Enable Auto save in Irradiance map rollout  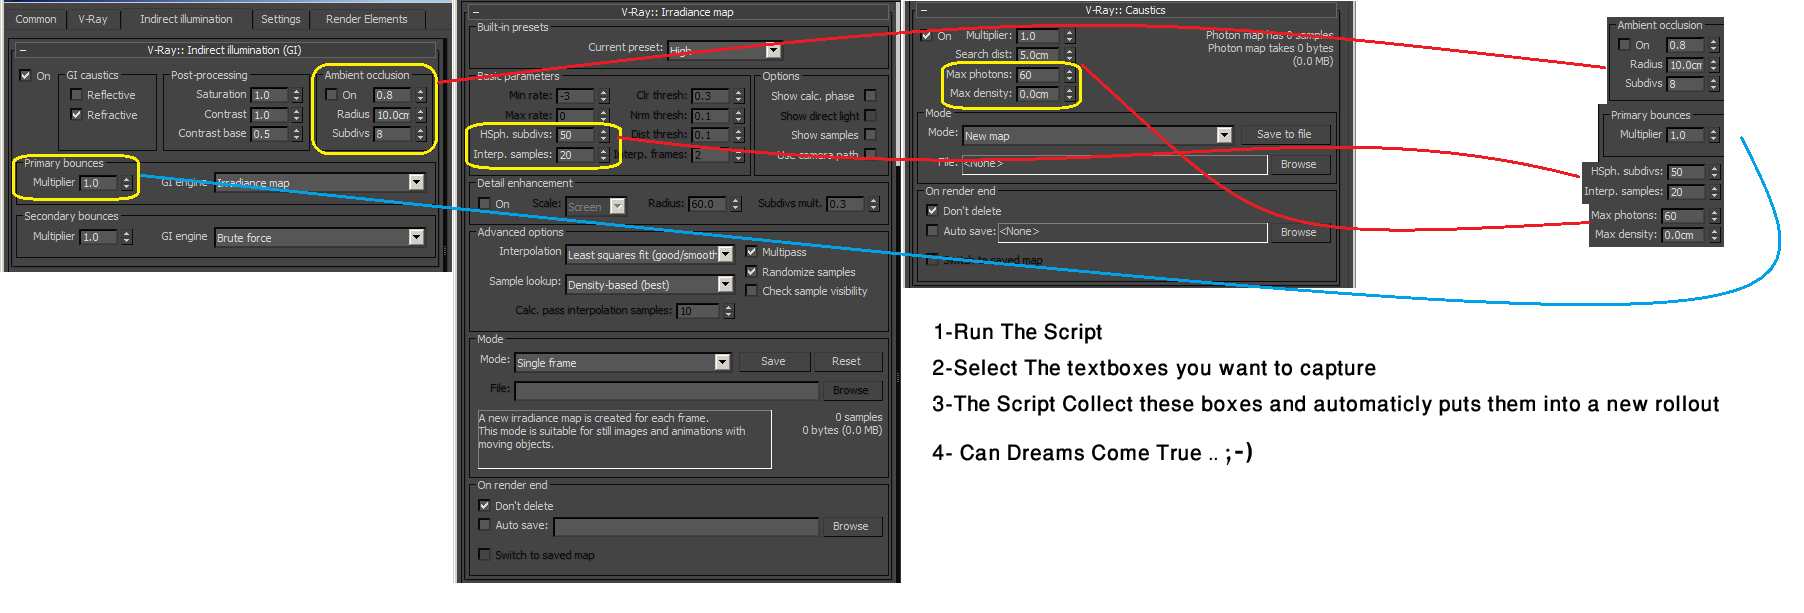pyautogui.click(x=484, y=525)
